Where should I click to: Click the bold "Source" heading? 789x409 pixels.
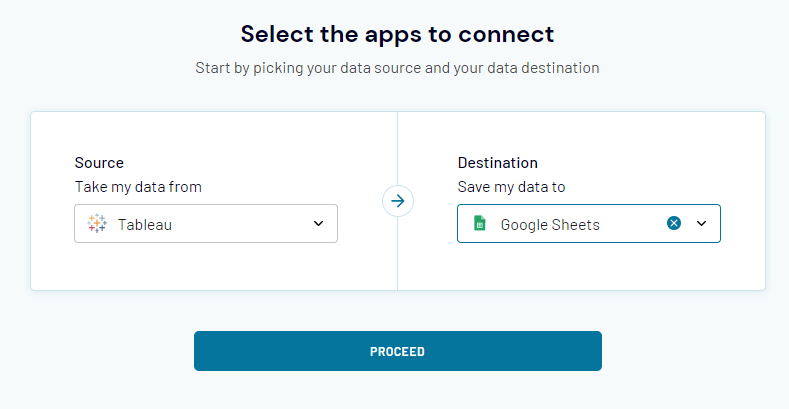point(99,163)
